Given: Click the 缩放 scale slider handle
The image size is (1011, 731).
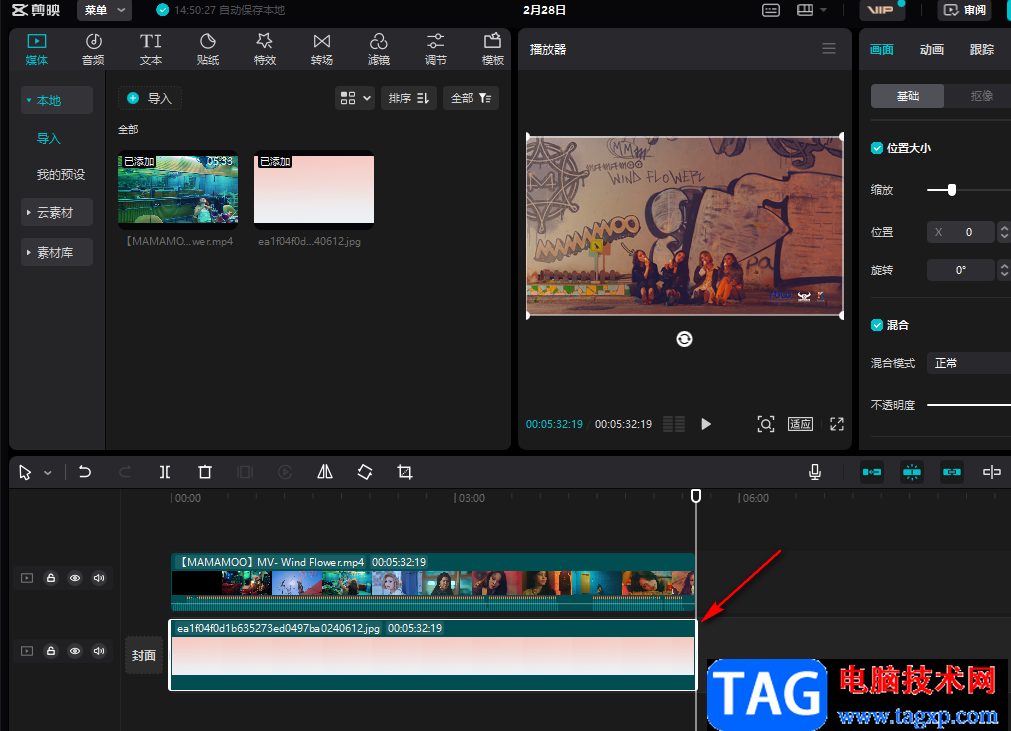Looking at the screenshot, I should pyautogui.click(x=952, y=190).
